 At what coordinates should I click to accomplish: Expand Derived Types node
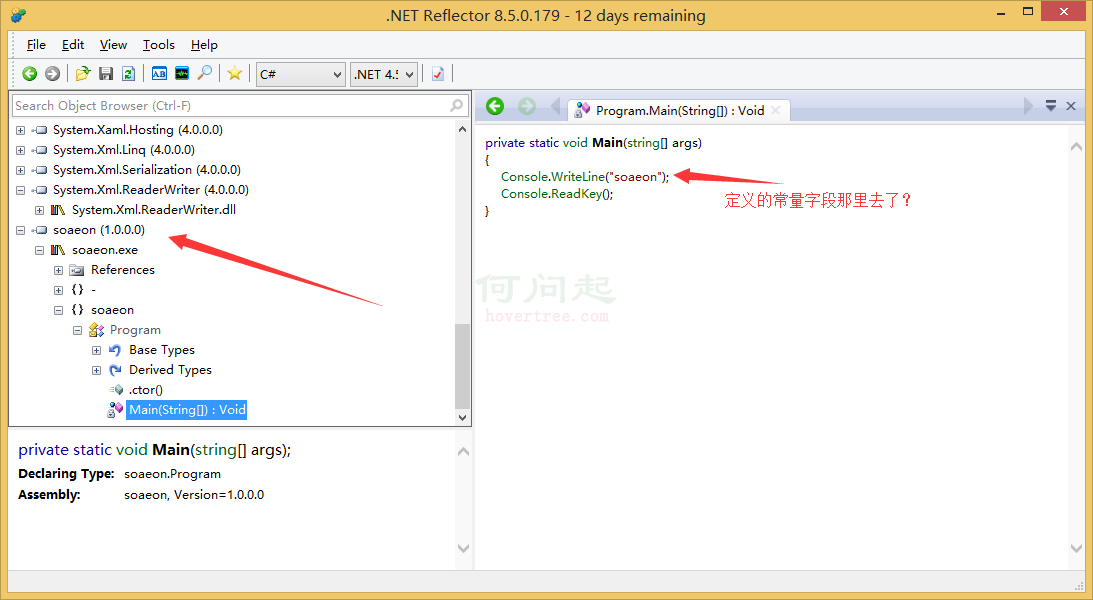96,370
